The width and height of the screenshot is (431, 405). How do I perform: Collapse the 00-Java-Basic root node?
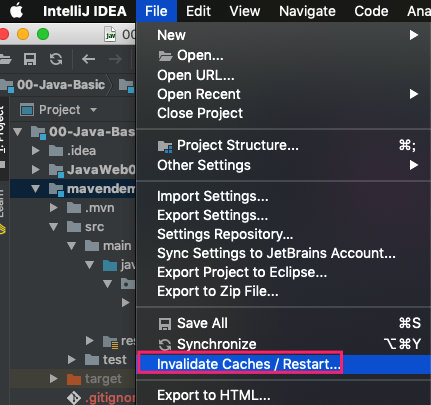tap(18, 132)
